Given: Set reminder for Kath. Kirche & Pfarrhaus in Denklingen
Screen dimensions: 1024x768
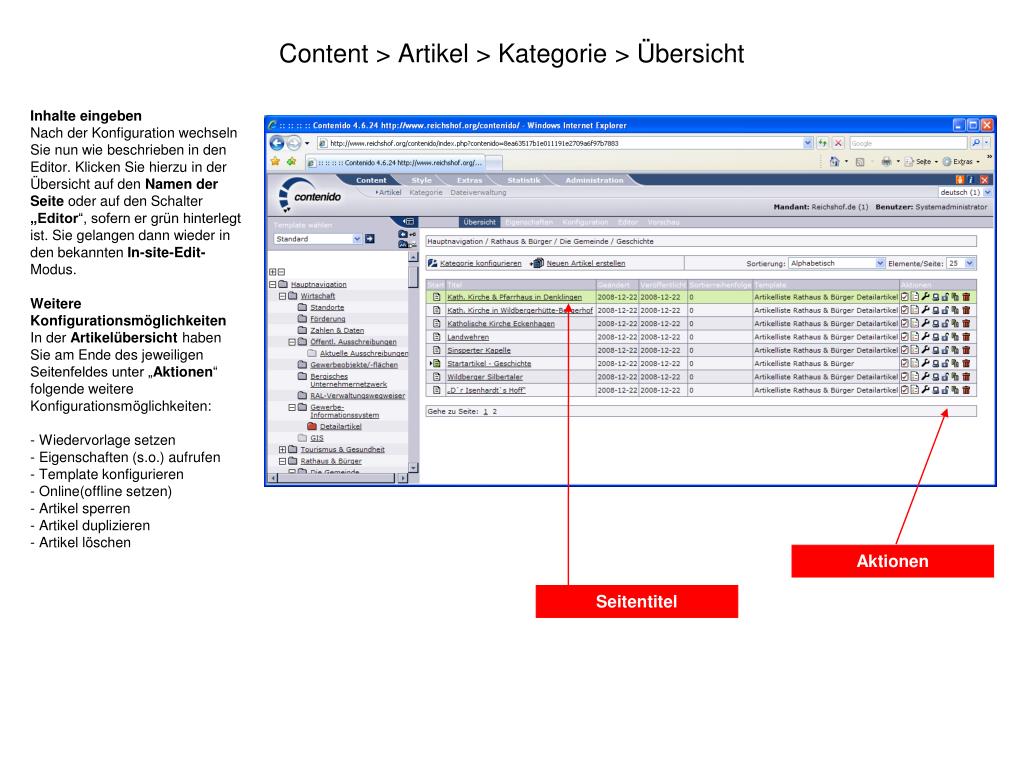Looking at the screenshot, I should (904, 297).
